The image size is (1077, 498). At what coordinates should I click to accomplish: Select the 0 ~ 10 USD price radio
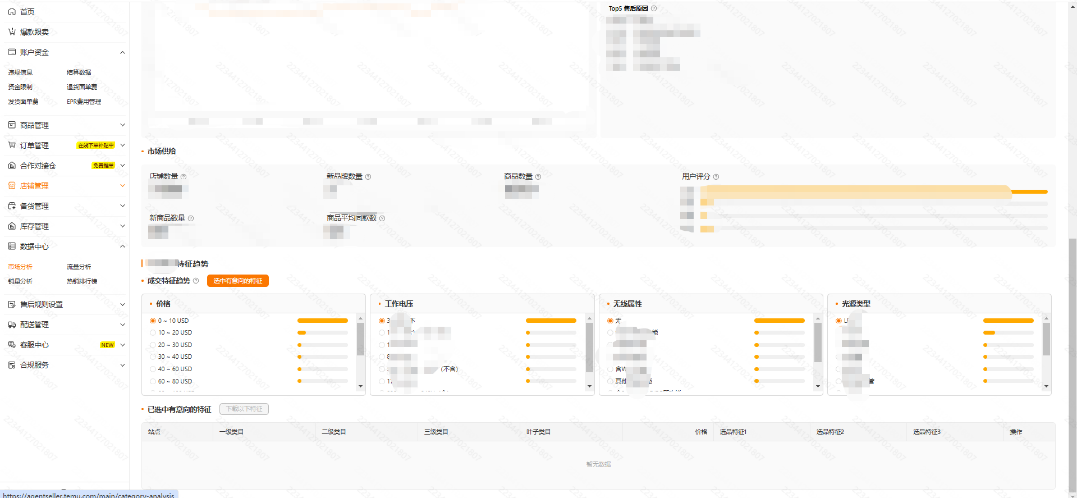coord(152,320)
